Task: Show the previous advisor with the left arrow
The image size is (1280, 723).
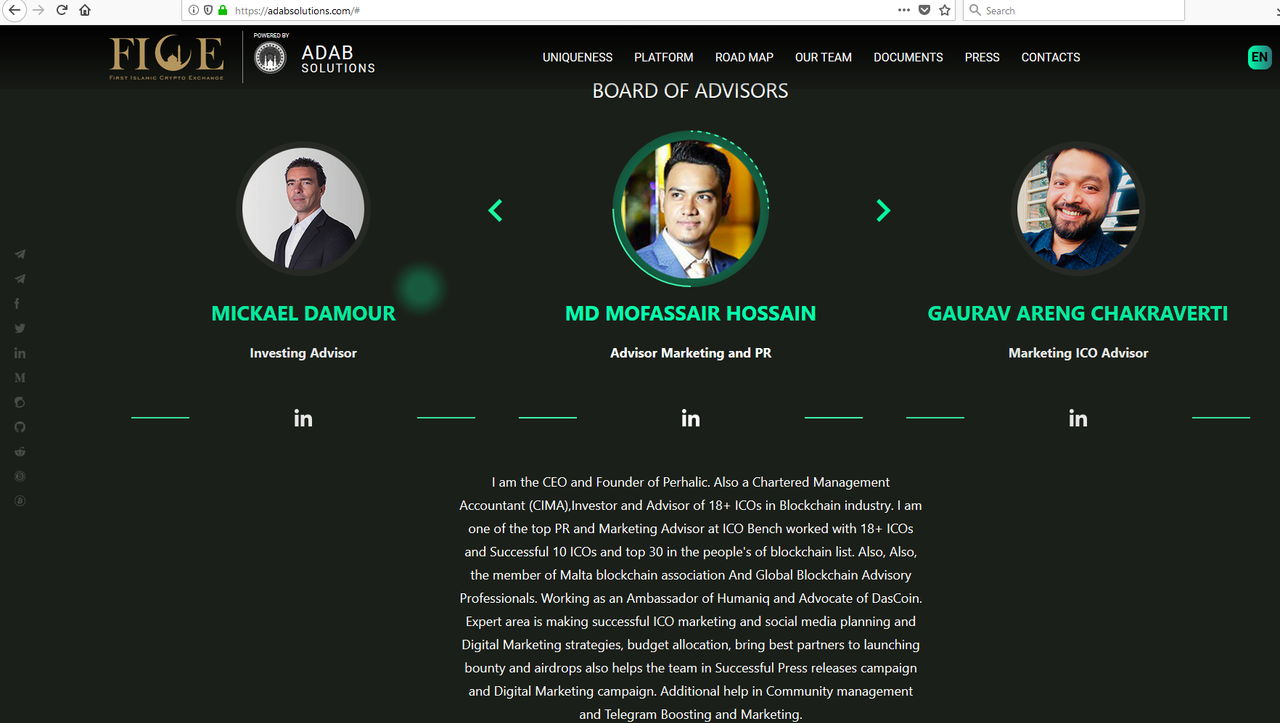Action: [495, 210]
